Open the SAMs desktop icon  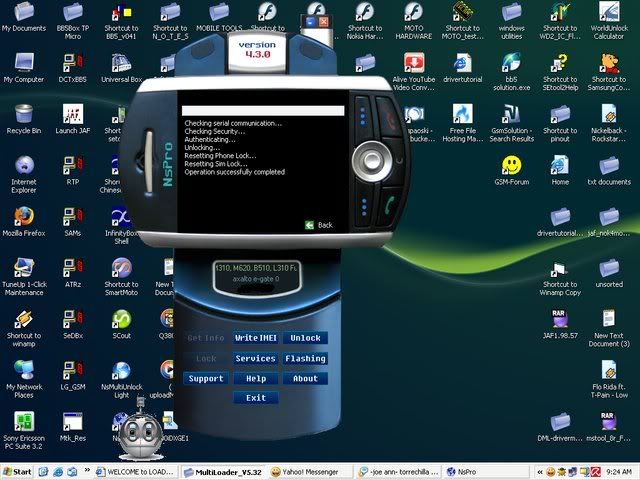coord(73,222)
